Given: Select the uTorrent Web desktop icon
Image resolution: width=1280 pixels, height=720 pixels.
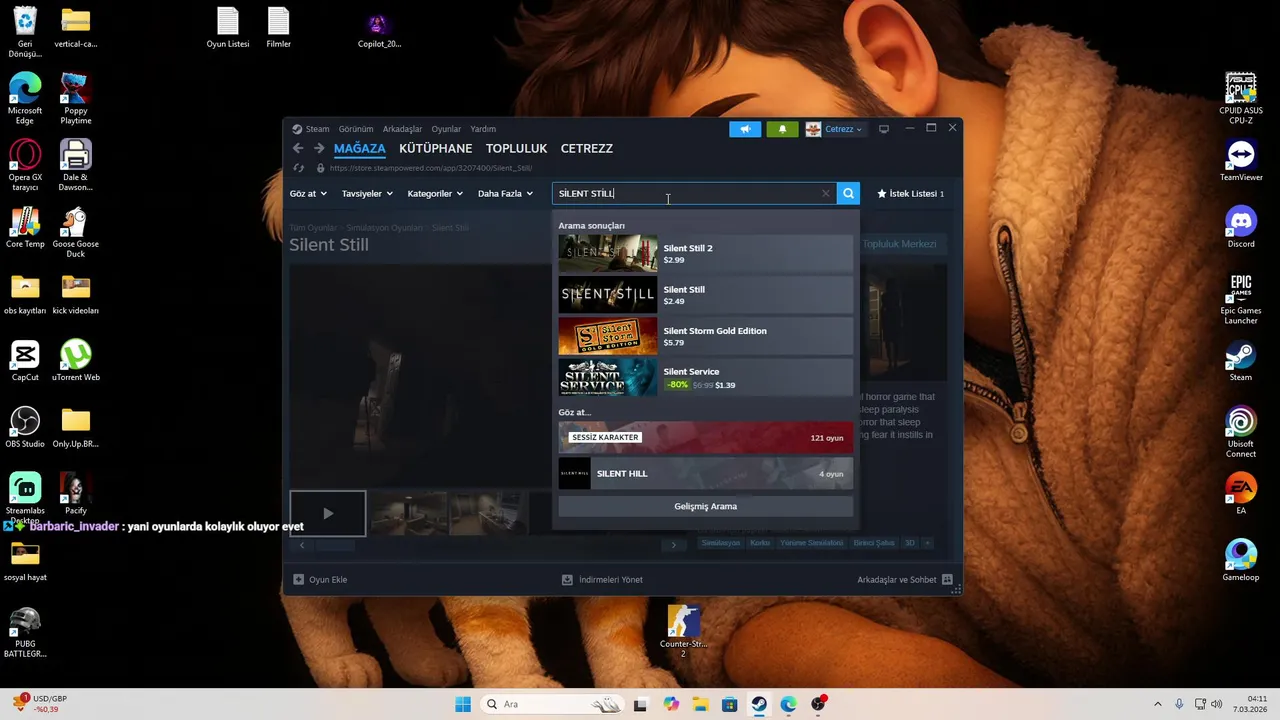Looking at the screenshot, I should [x=76, y=360].
